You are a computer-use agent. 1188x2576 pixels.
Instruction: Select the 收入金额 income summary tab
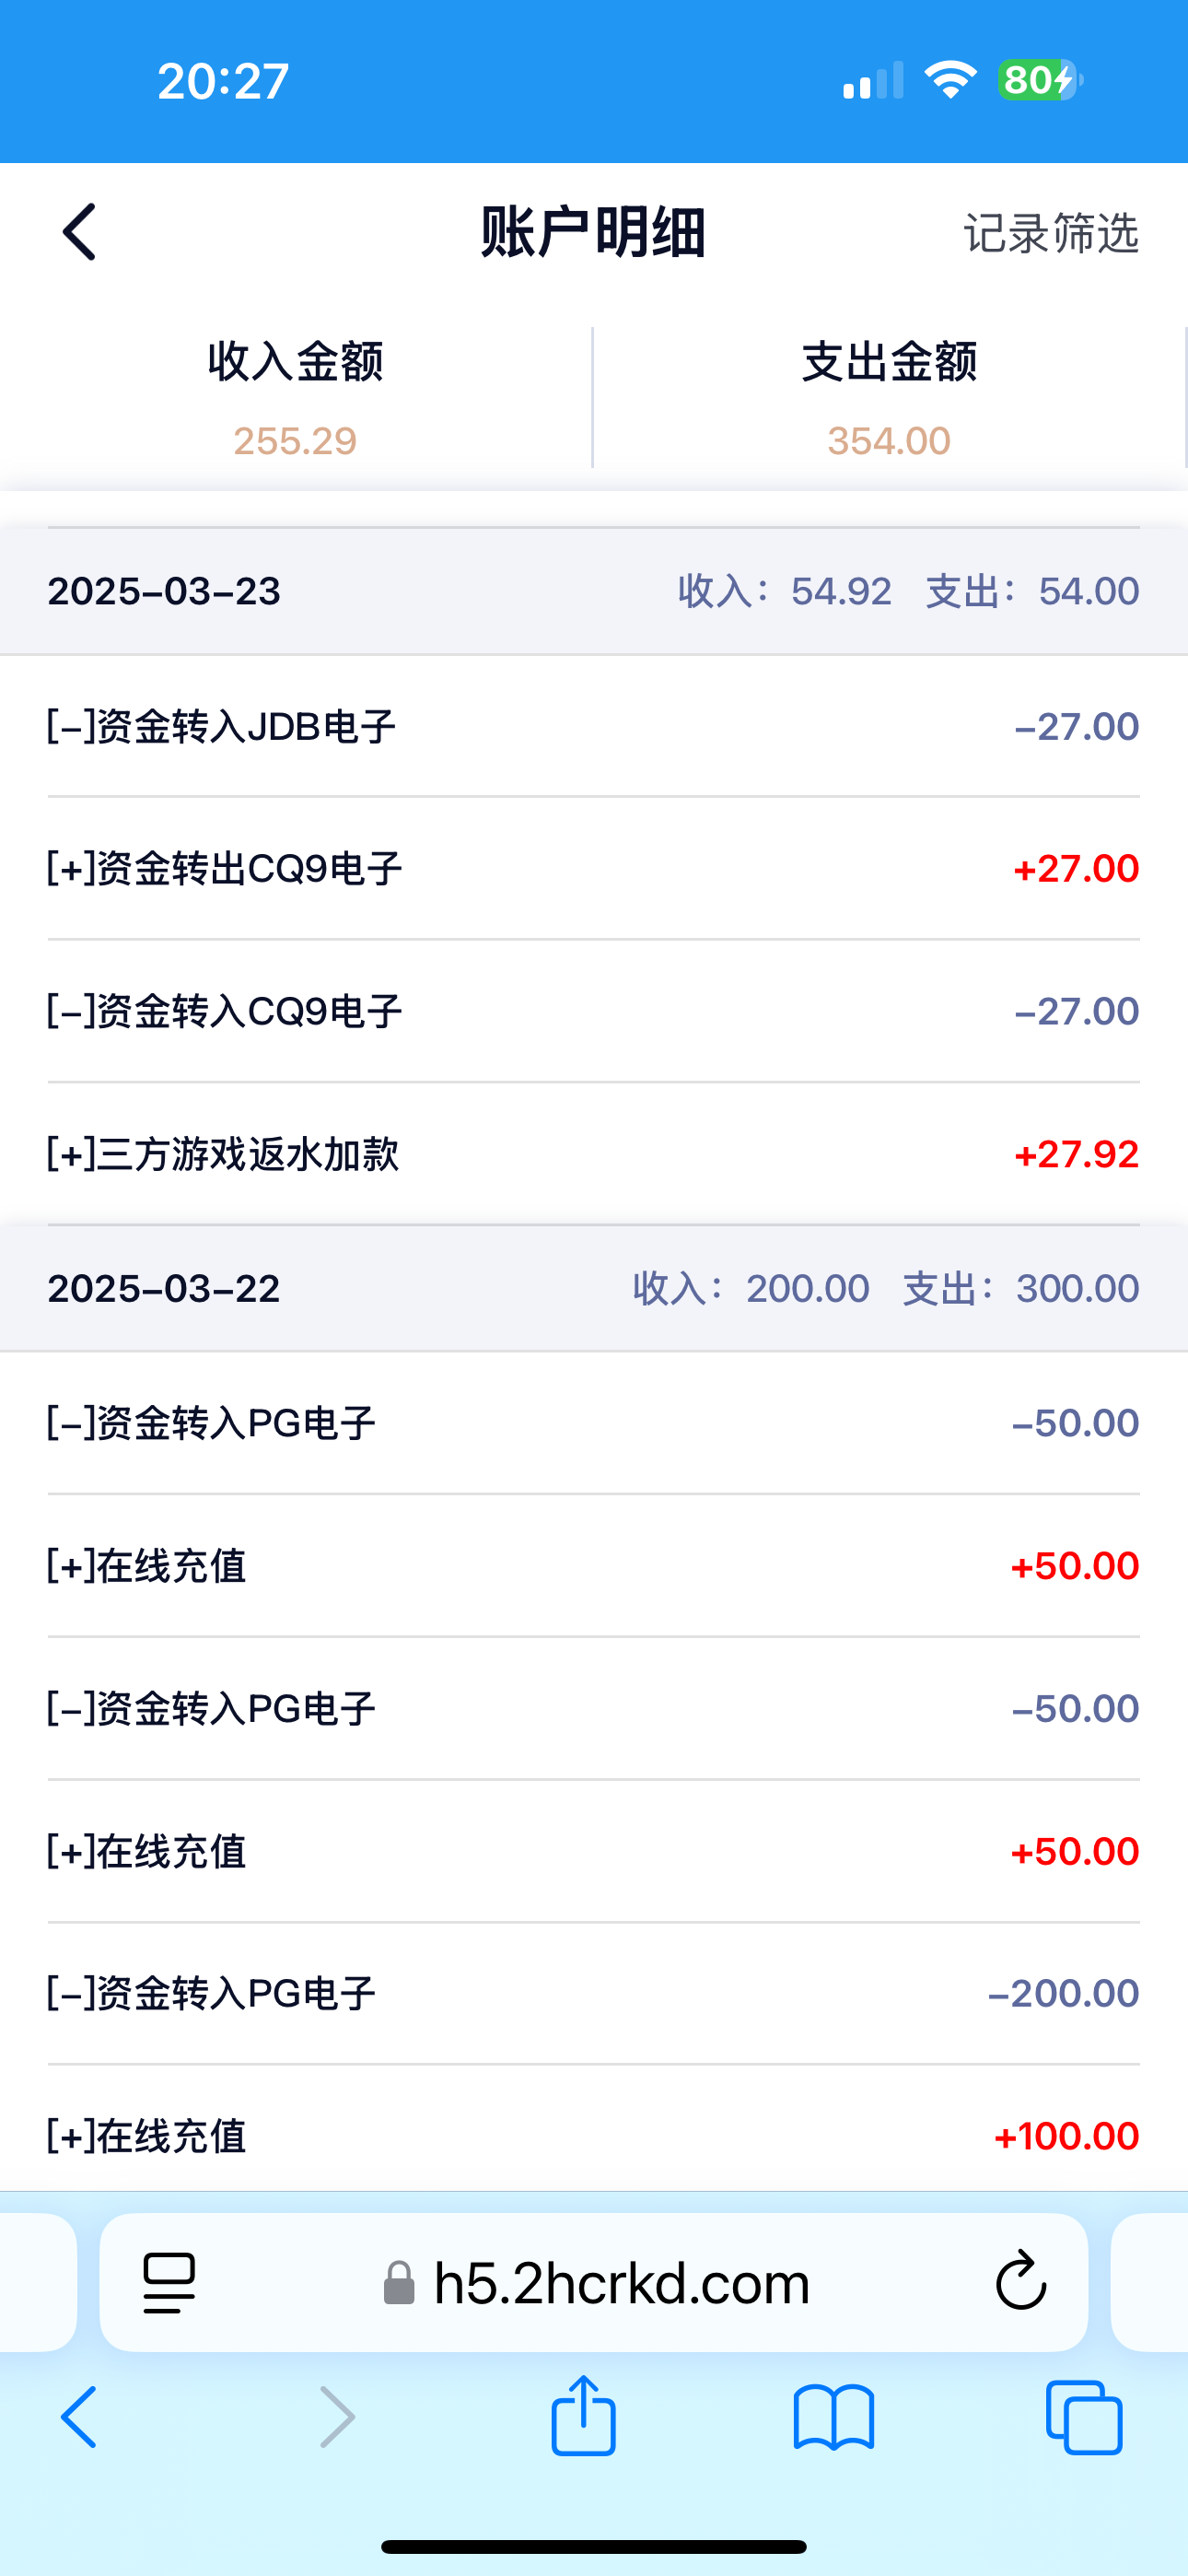[x=295, y=397]
